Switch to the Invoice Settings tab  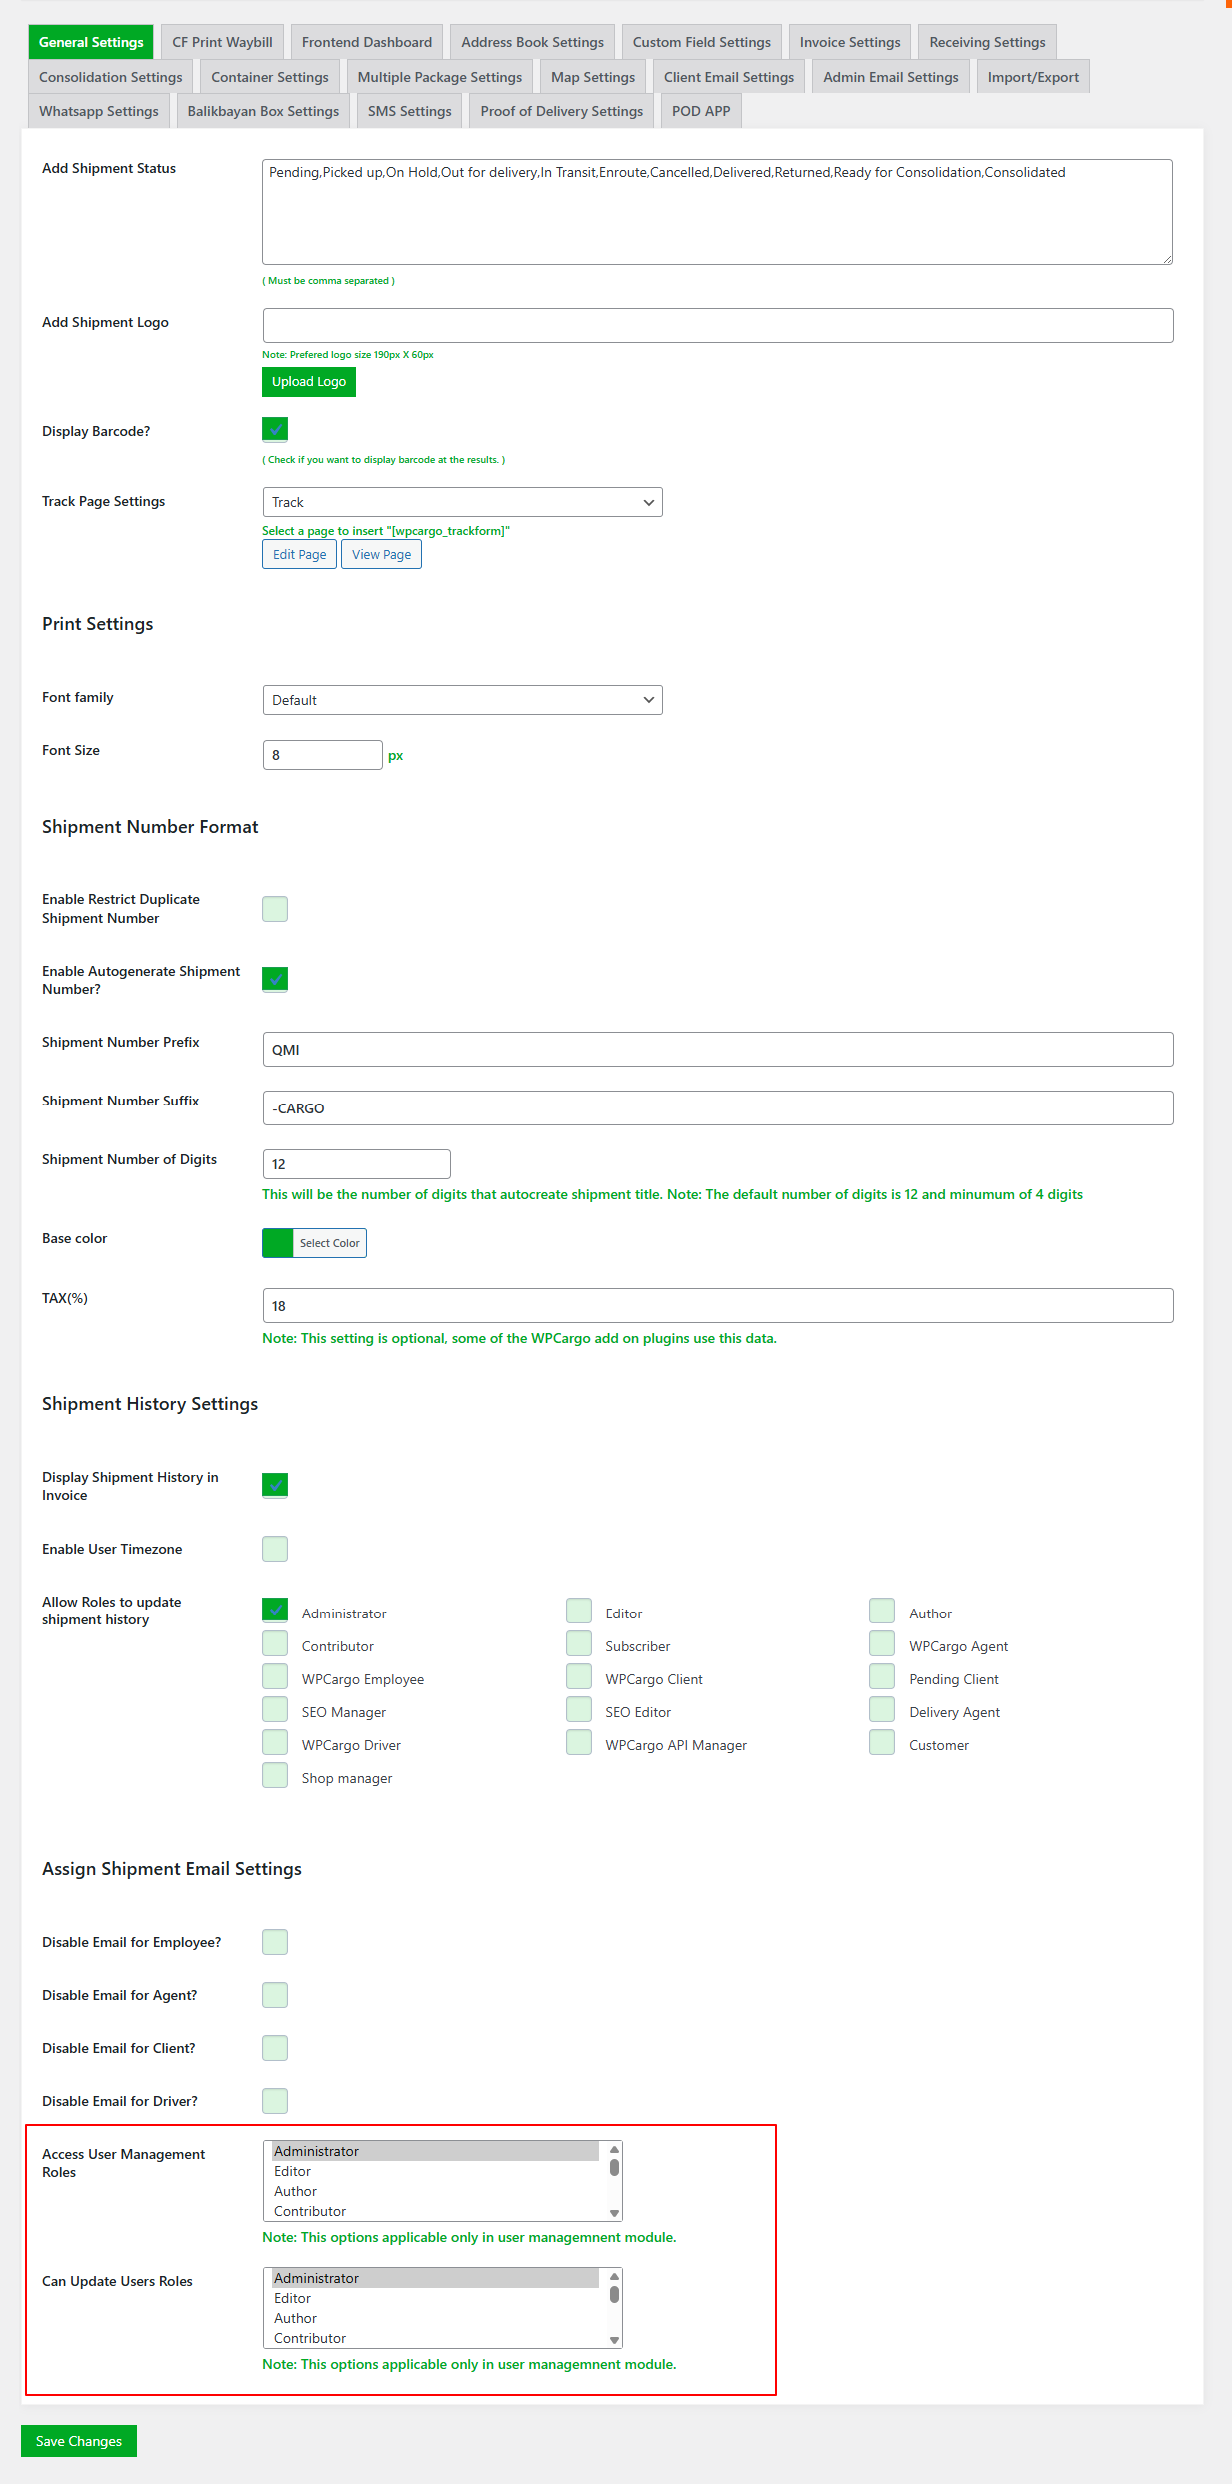[849, 42]
